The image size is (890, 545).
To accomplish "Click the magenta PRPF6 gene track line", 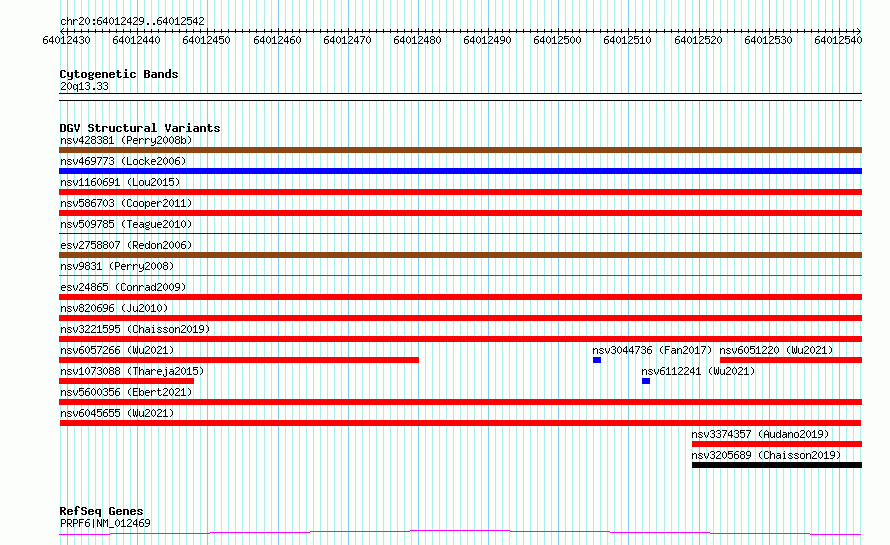I will click(460, 533).
